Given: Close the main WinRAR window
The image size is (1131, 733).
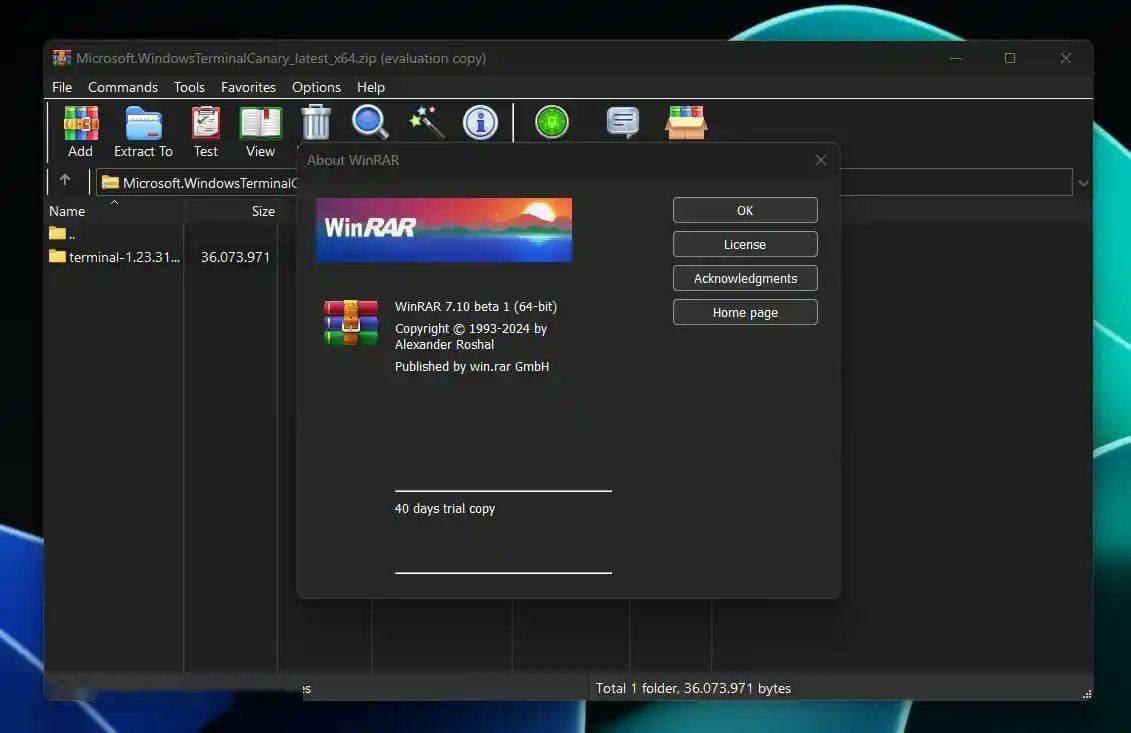Looking at the screenshot, I should [1065, 58].
